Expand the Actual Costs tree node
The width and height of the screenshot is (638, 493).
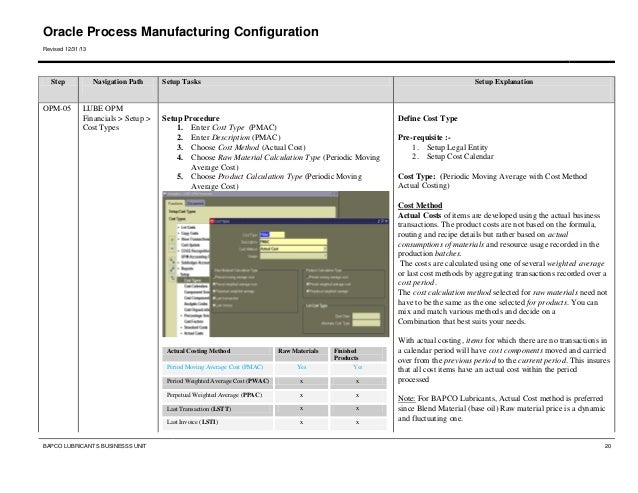click(181, 333)
